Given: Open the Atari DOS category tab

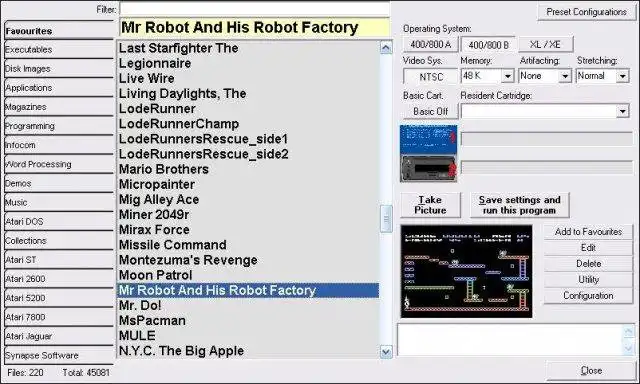Looking at the screenshot, I should pos(59,222).
